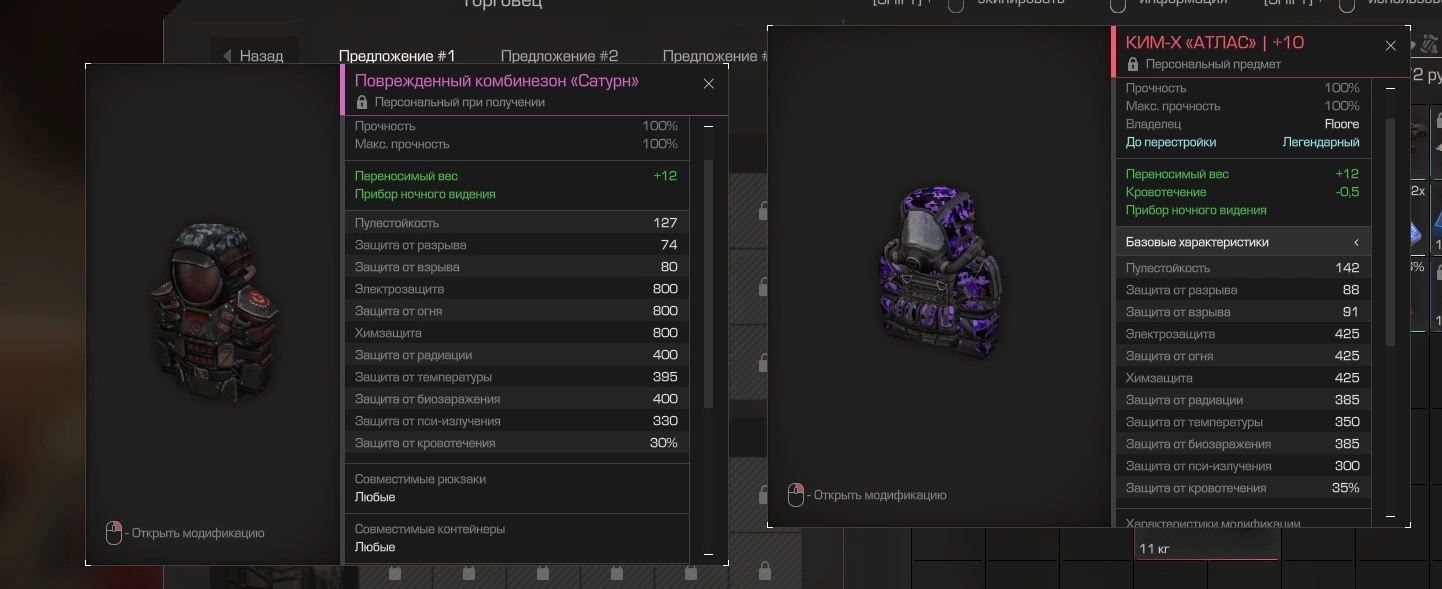Click mouse icon for Сатурн modification

(x=114, y=533)
